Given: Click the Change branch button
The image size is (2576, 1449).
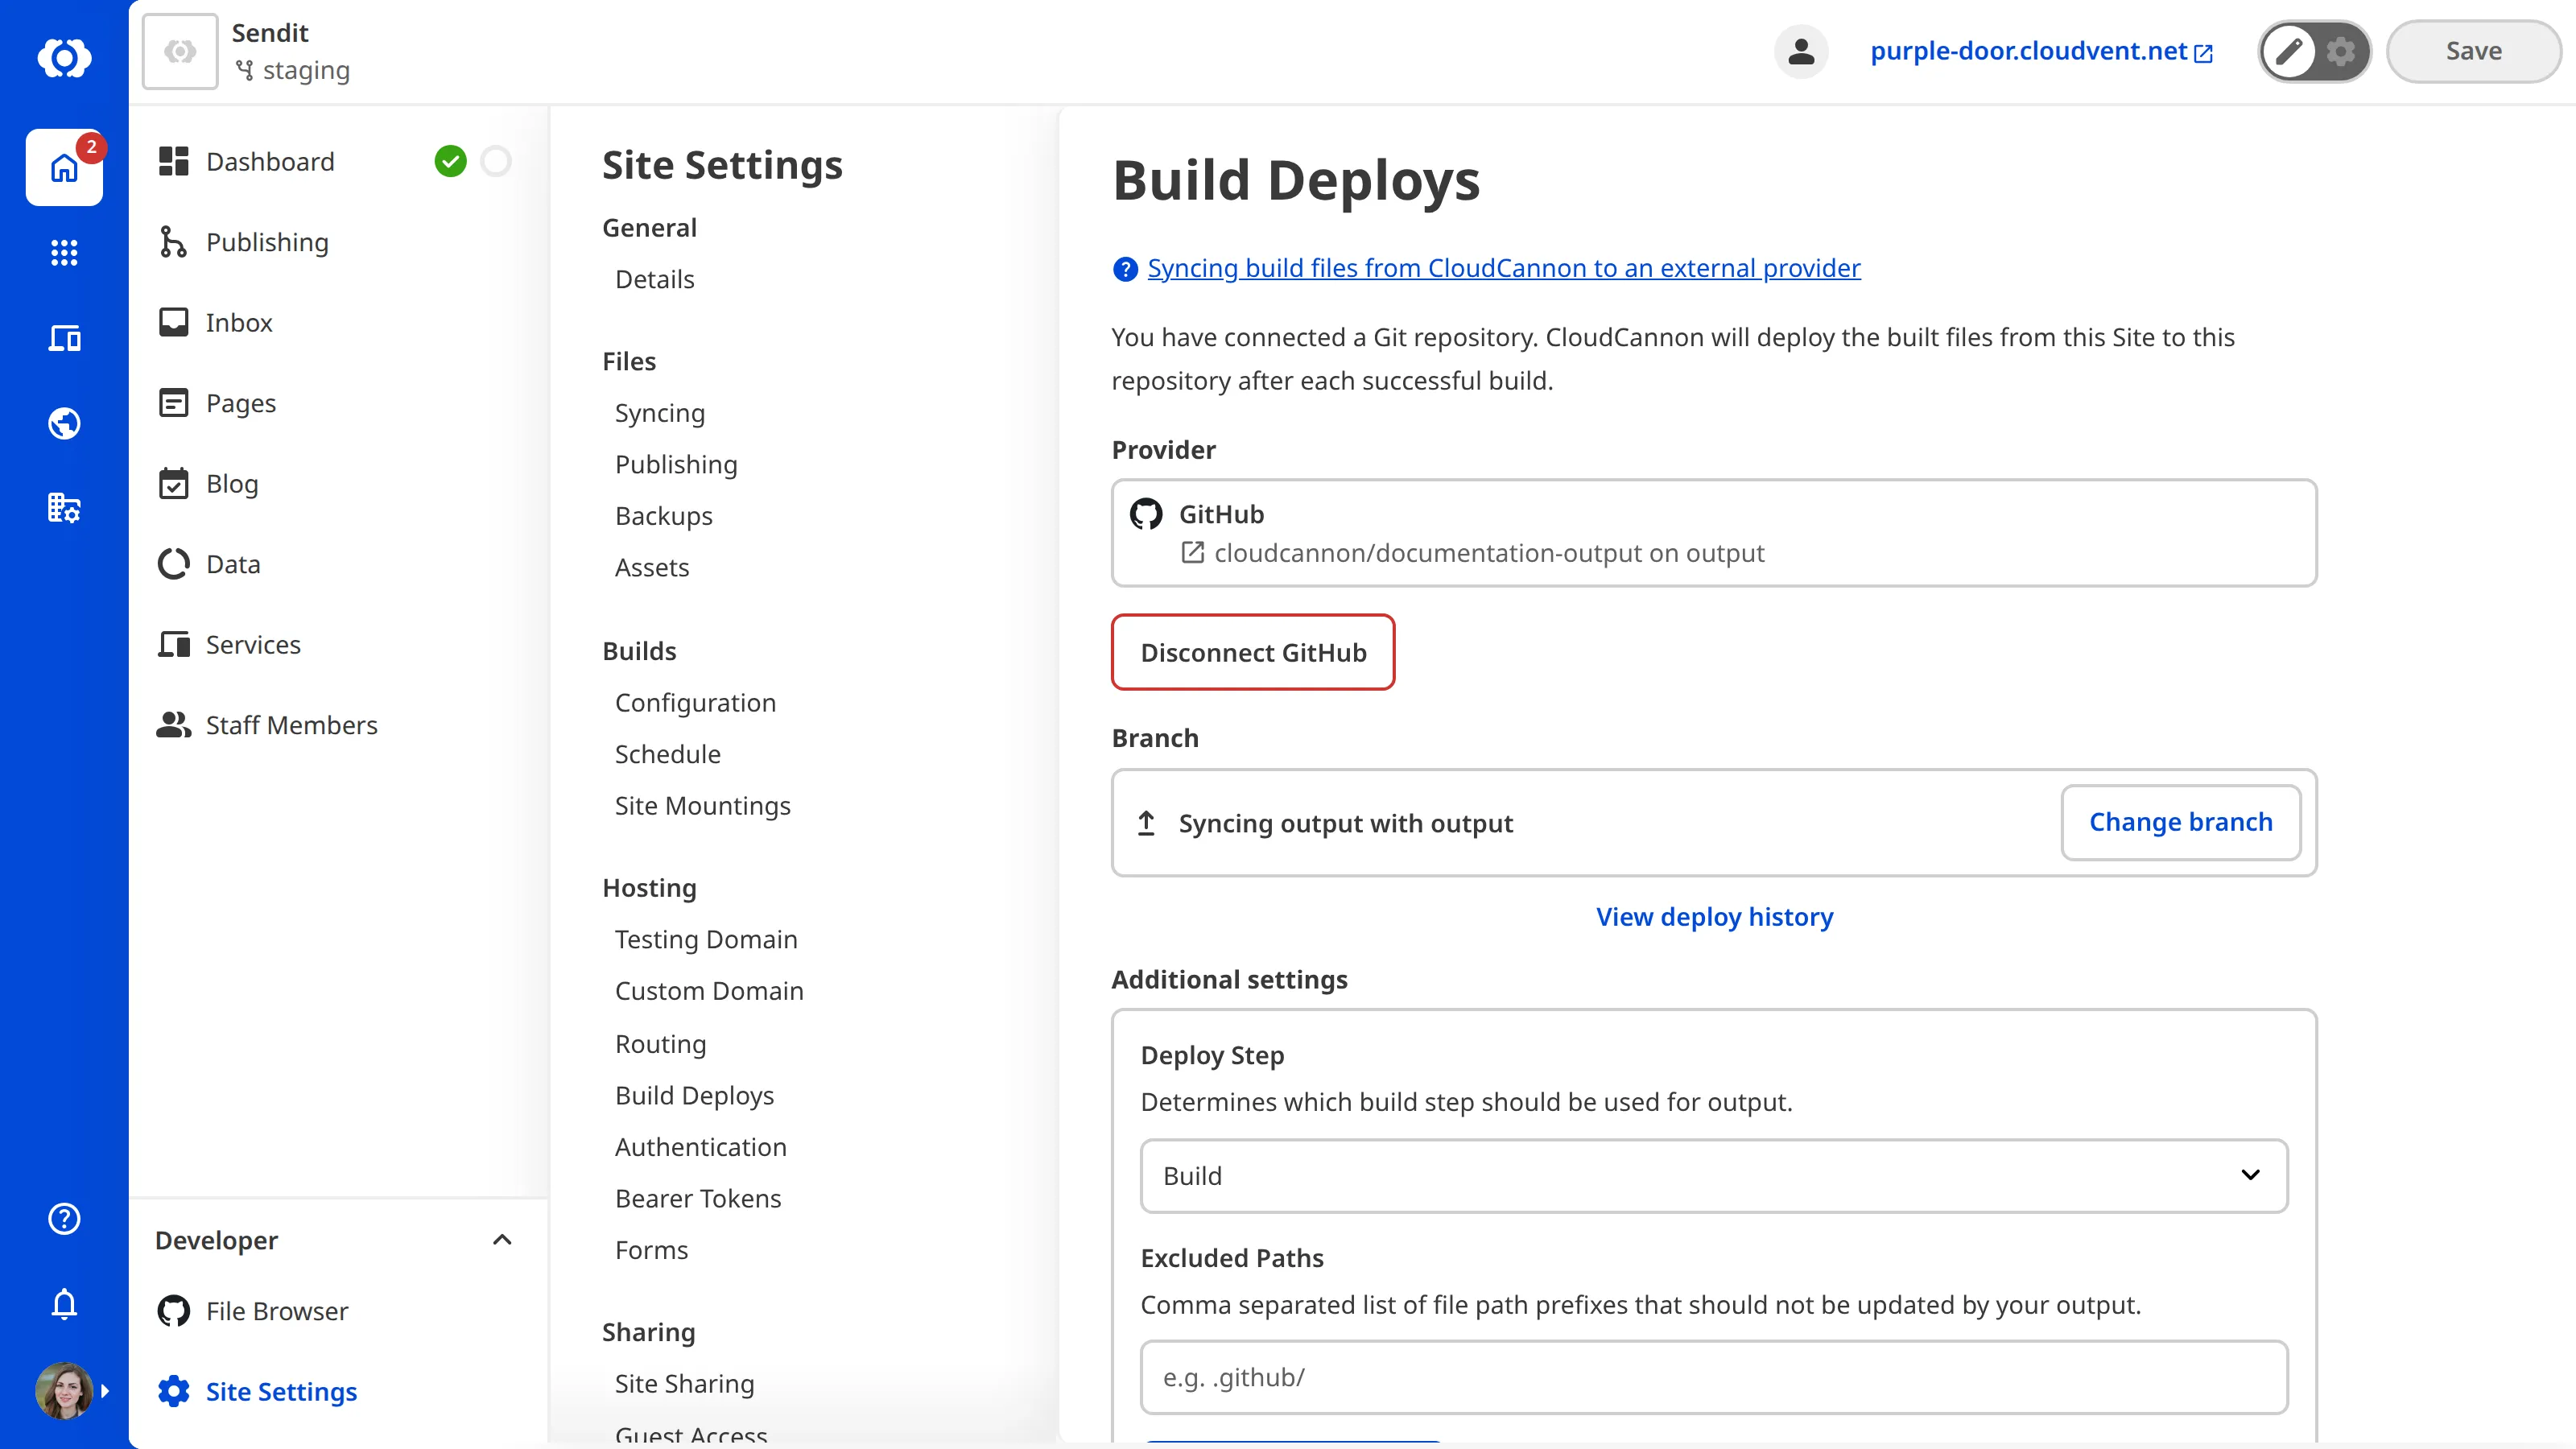Looking at the screenshot, I should 2181,822.
